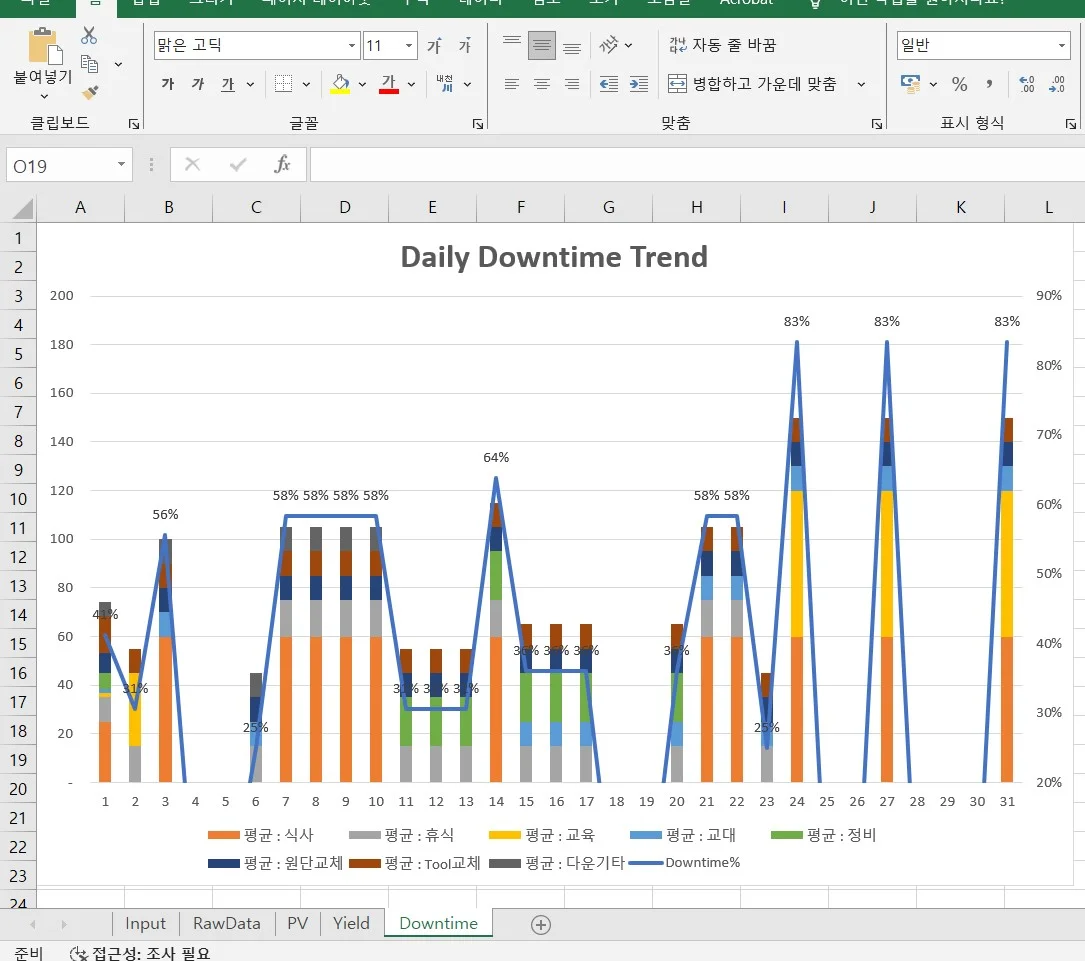Copy the selection using the copy icon
The width and height of the screenshot is (1085, 961).
[x=89, y=64]
